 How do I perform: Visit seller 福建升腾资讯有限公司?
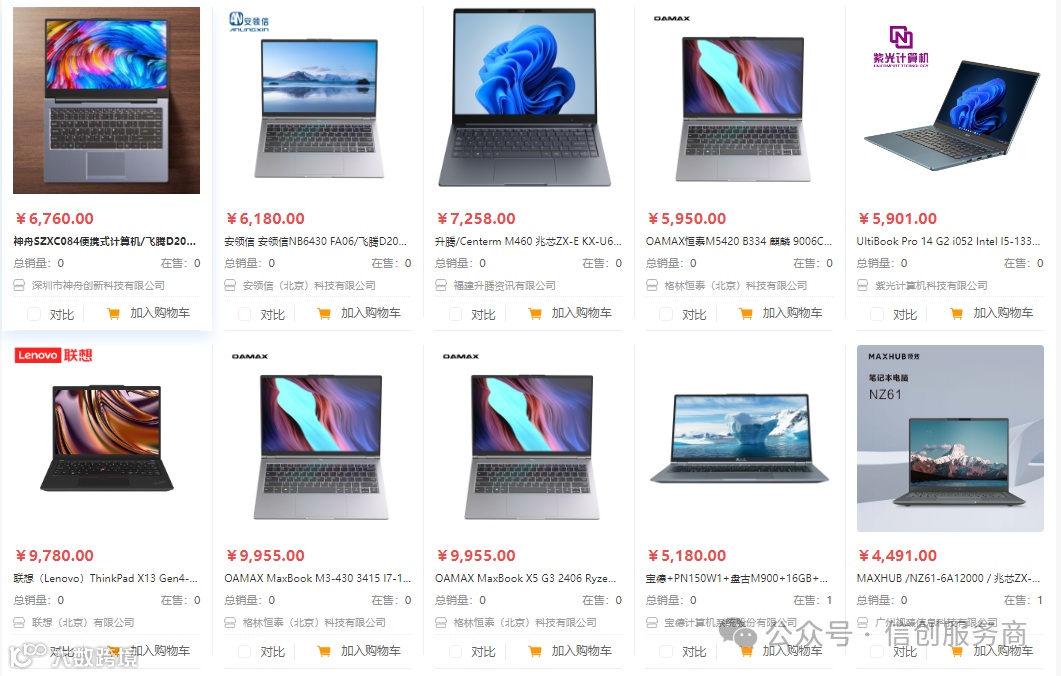click(x=504, y=286)
